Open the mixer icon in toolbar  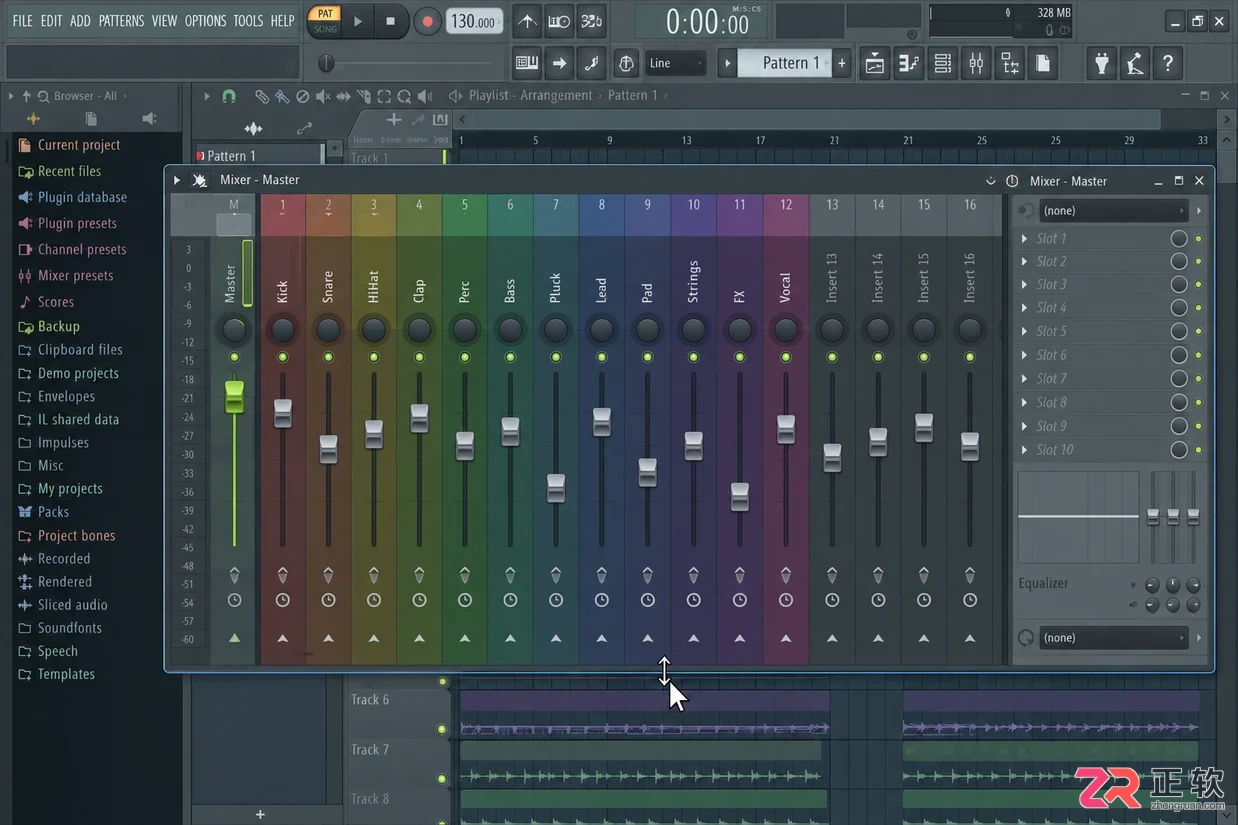977,63
